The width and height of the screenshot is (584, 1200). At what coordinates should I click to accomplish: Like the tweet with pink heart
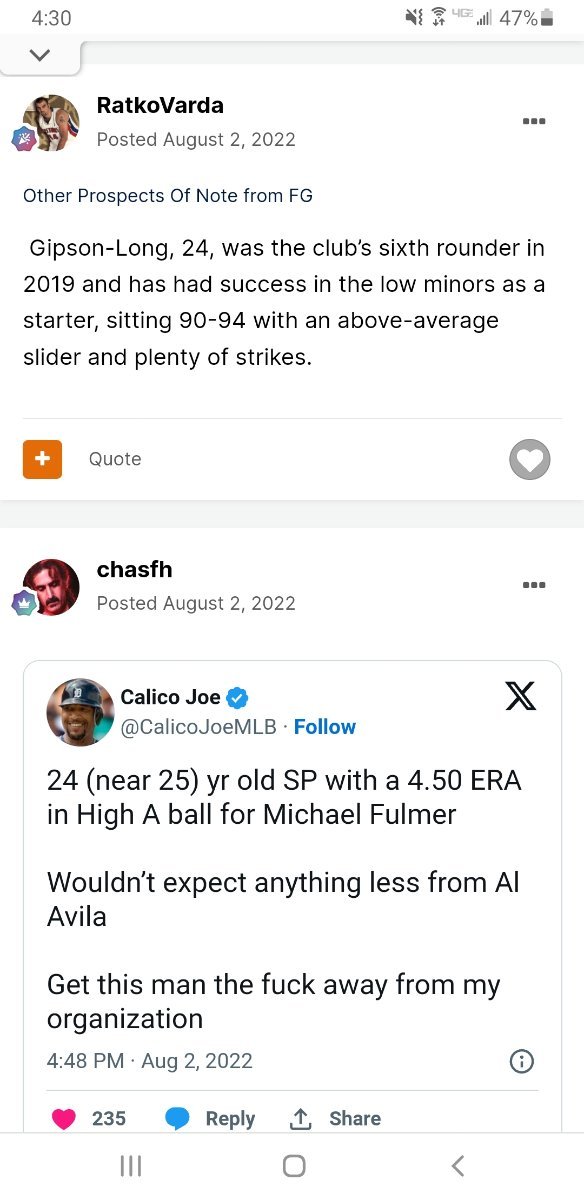point(64,1119)
